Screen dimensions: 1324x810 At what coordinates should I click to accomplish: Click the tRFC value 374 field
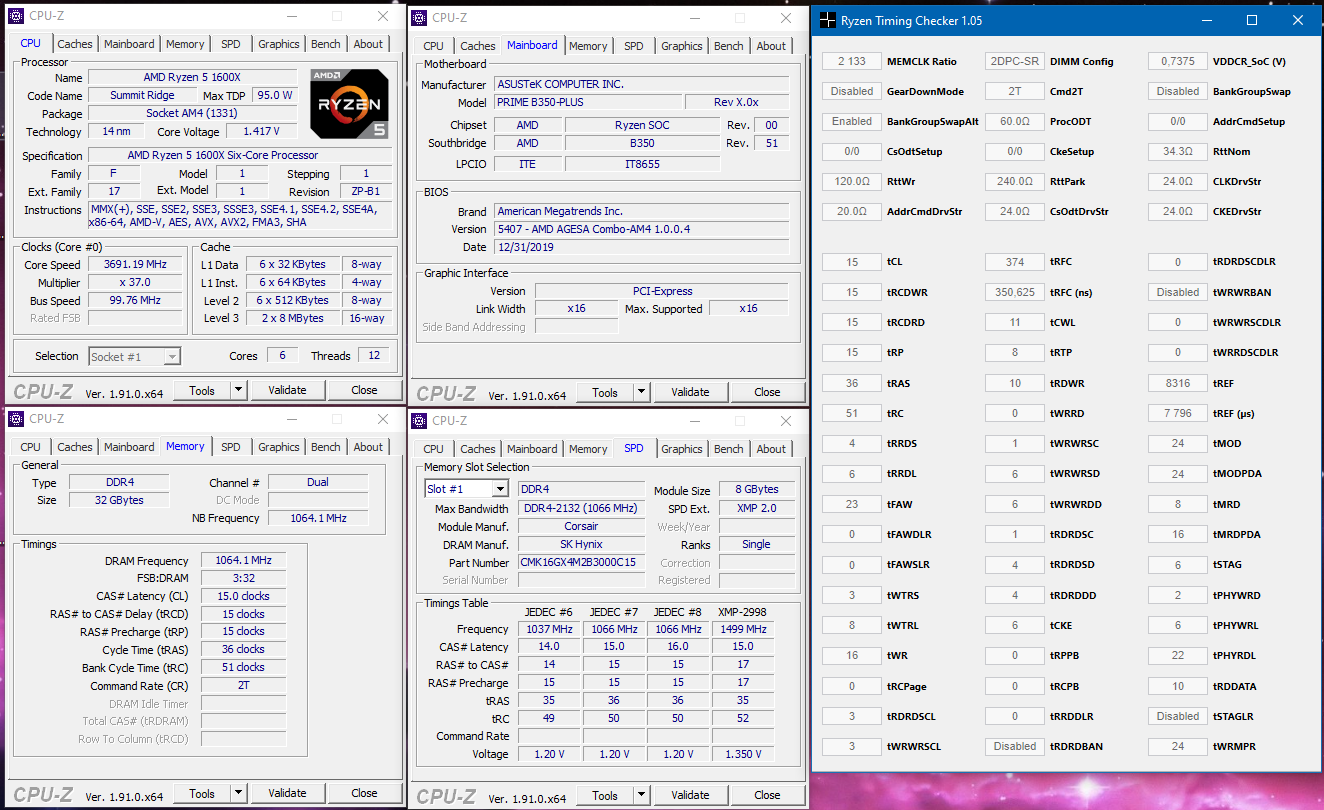click(x=1015, y=262)
